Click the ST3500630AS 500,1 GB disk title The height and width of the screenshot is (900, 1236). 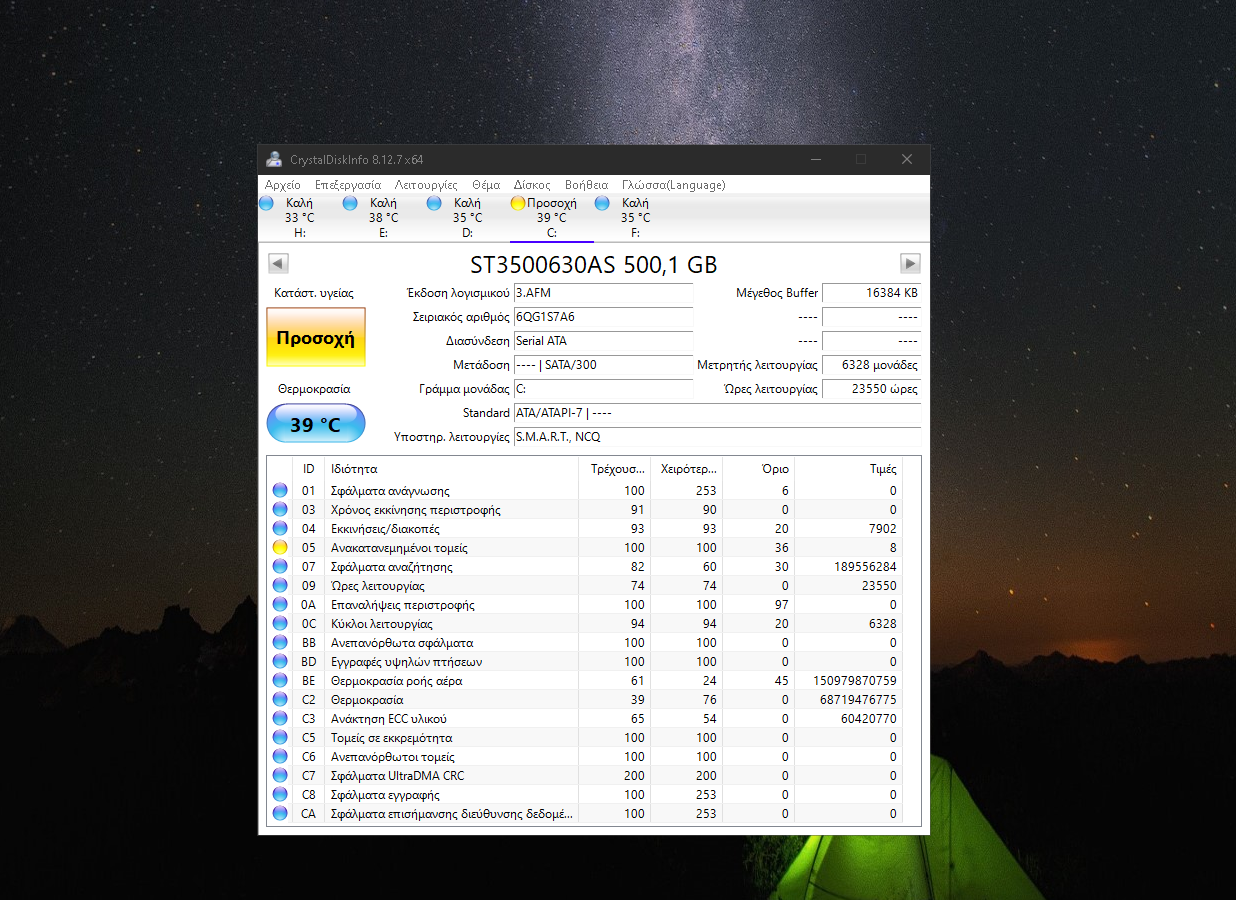[594, 264]
